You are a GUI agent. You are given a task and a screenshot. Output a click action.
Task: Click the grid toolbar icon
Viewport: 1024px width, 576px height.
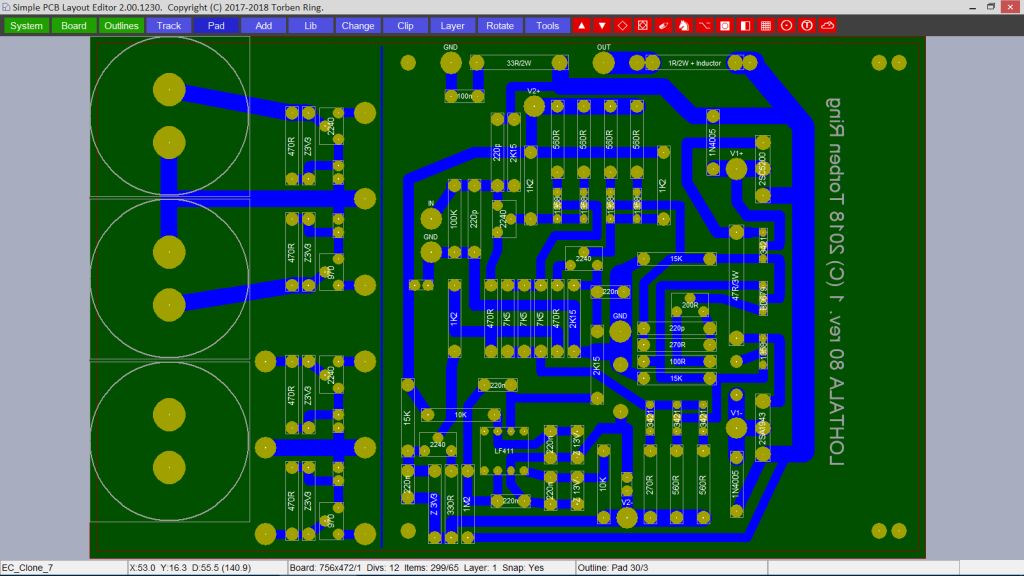click(765, 25)
